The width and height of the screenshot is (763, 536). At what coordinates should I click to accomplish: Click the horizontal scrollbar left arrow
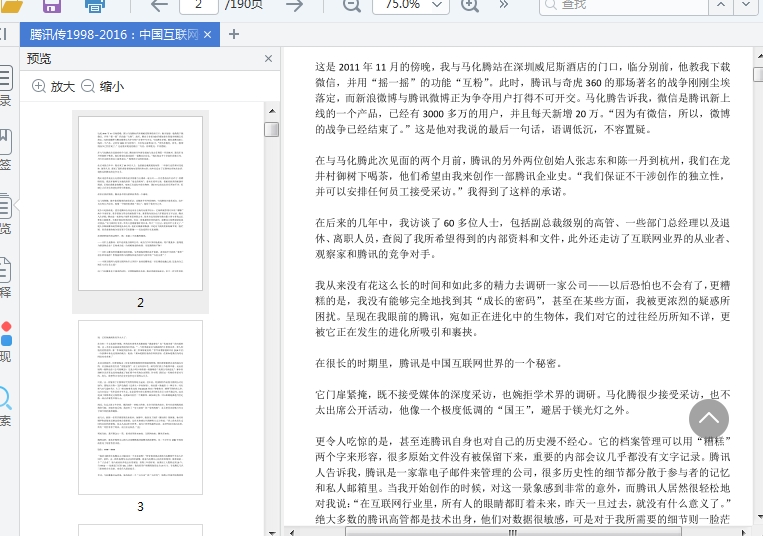coord(291,532)
